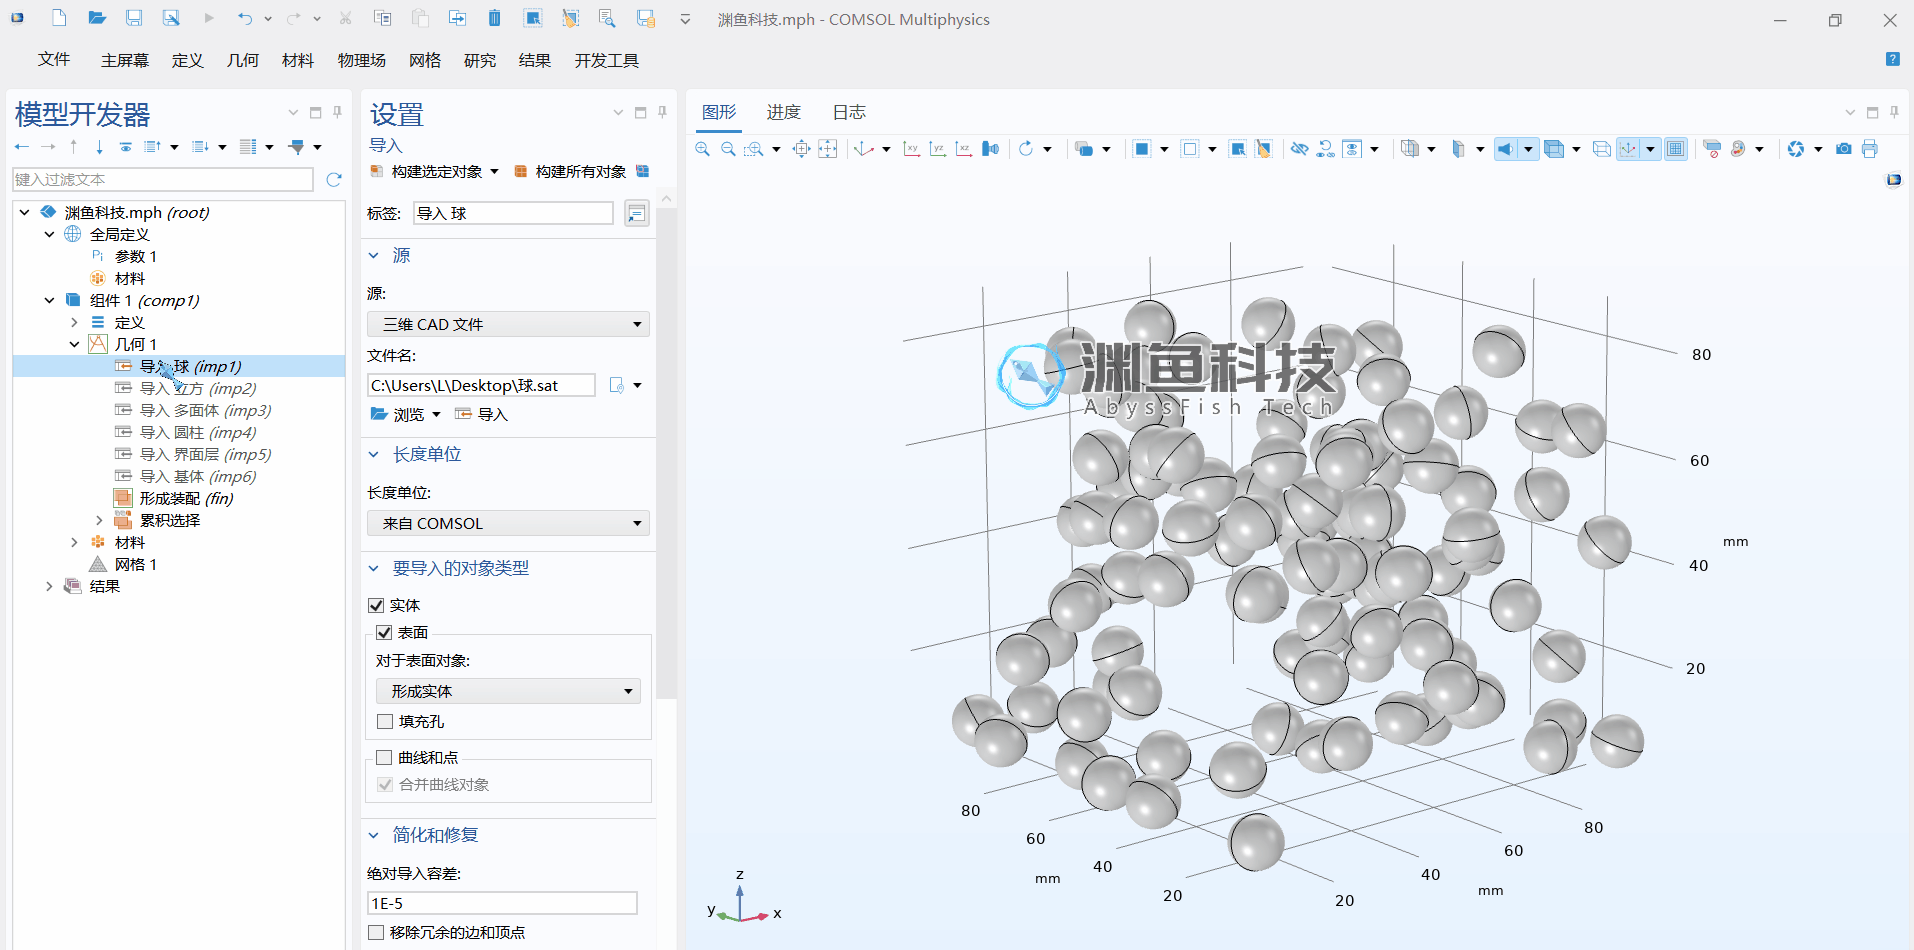The height and width of the screenshot is (950, 1914).
Task: Click the trash can delete icon in top toolbar
Action: click(494, 18)
